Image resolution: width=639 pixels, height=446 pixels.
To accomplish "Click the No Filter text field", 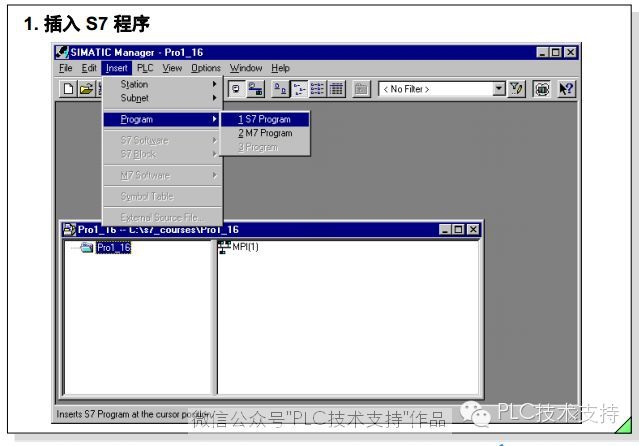I will click(x=435, y=89).
